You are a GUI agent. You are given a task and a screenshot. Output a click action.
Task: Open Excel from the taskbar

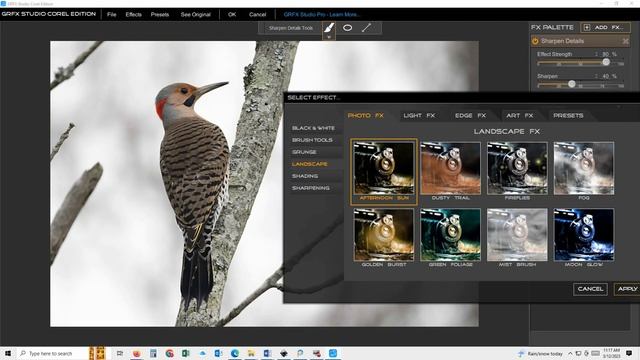(186, 353)
